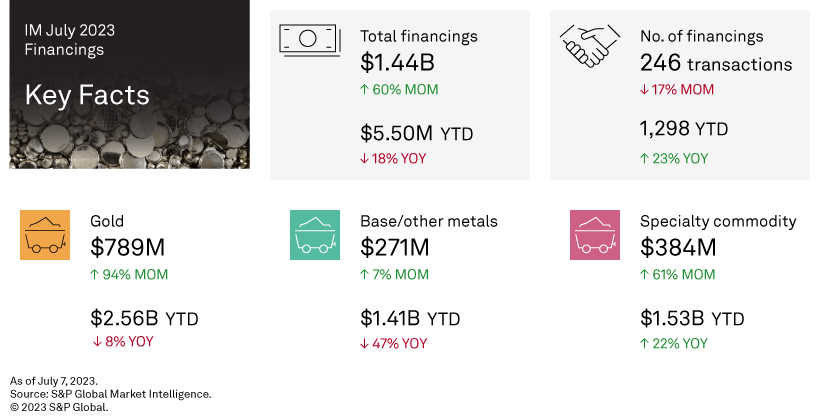The image size is (840, 420).
Task: Click the banknote icon beside Total financings
Action: tap(309, 39)
